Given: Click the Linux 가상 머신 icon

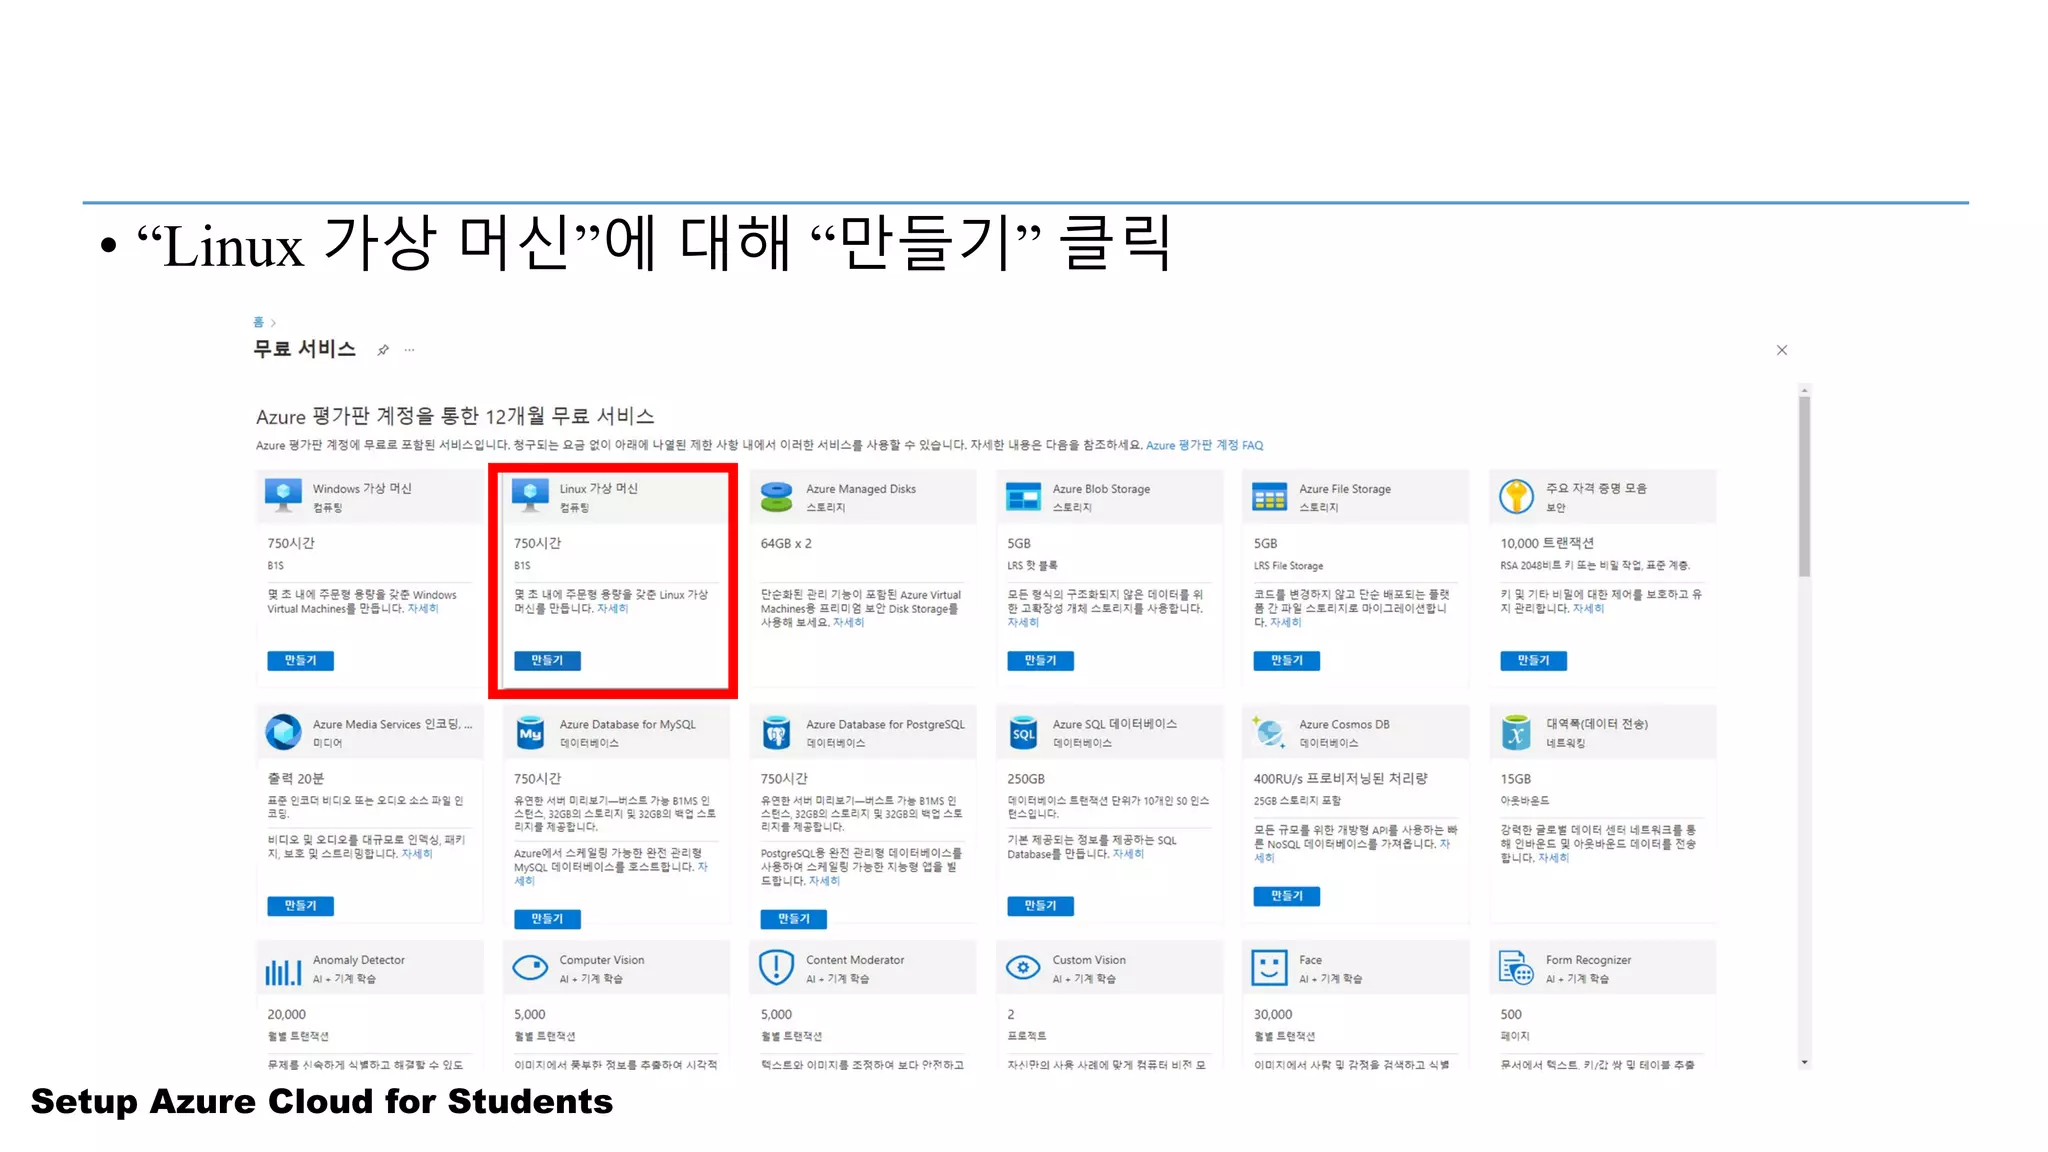Looking at the screenshot, I should (530, 495).
